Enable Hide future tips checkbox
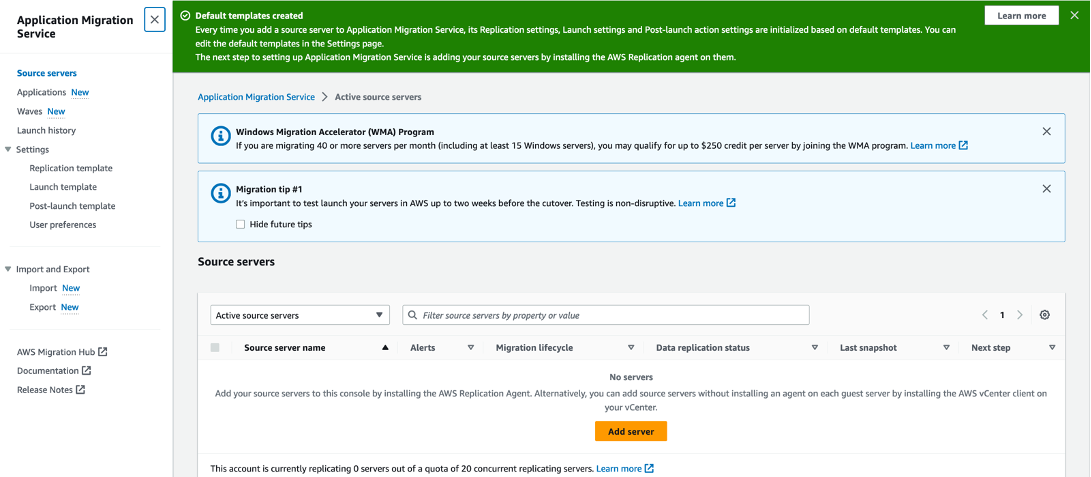Image resolution: width=1091 pixels, height=477 pixels. click(240, 225)
